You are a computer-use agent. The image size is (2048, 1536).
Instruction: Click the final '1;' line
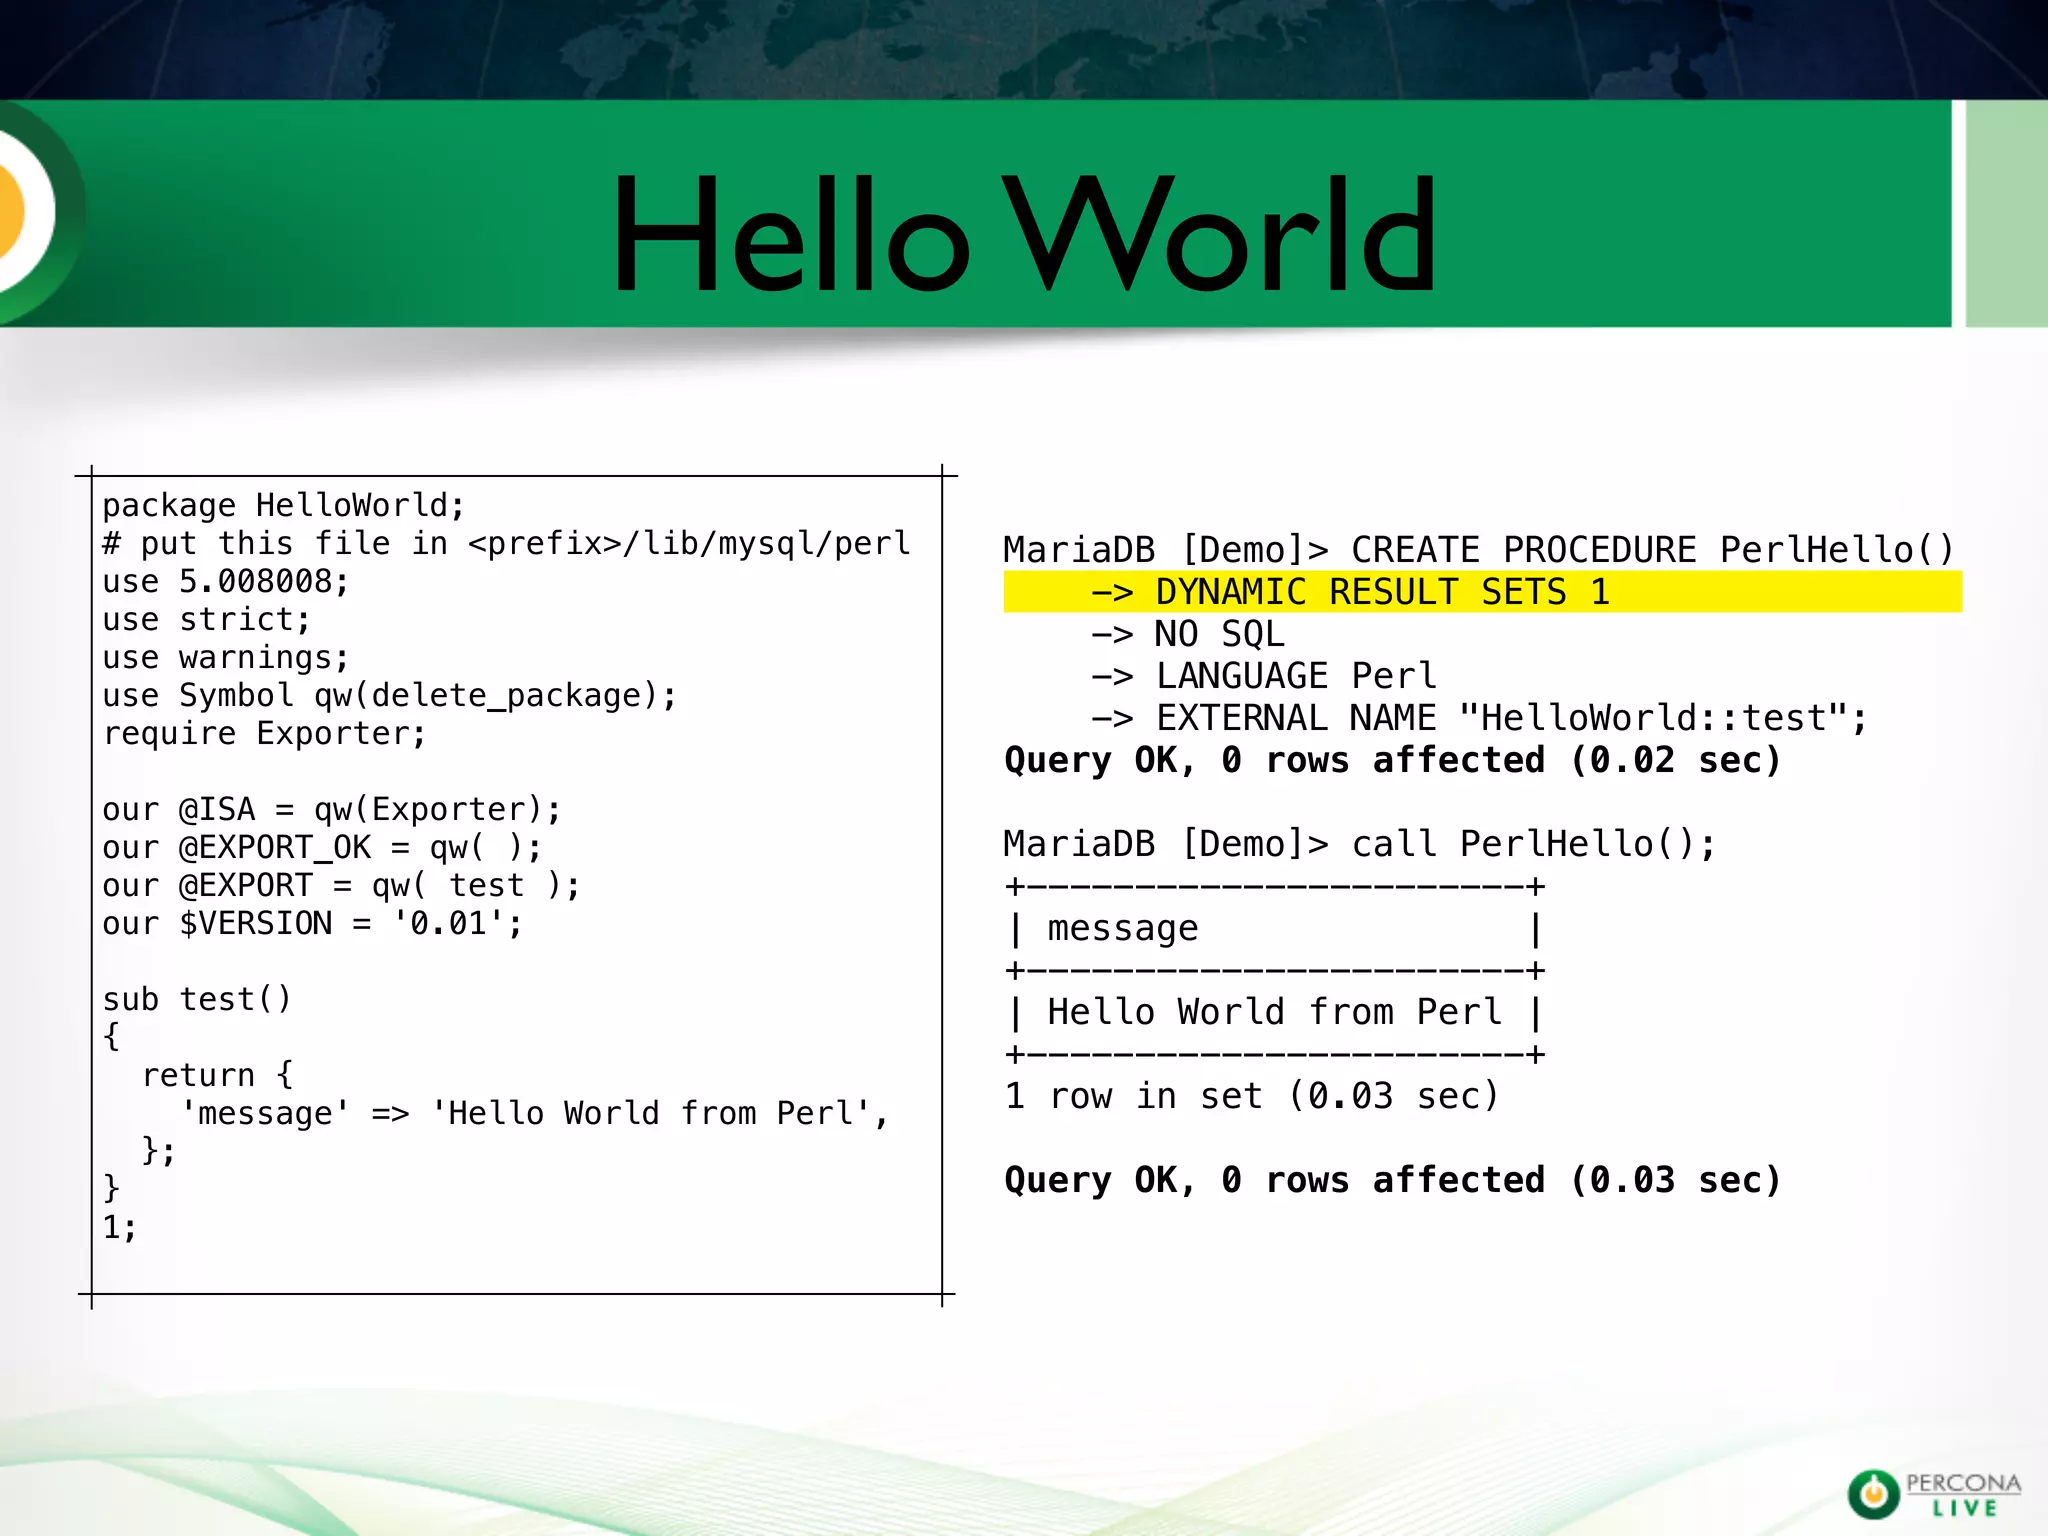tap(120, 1228)
